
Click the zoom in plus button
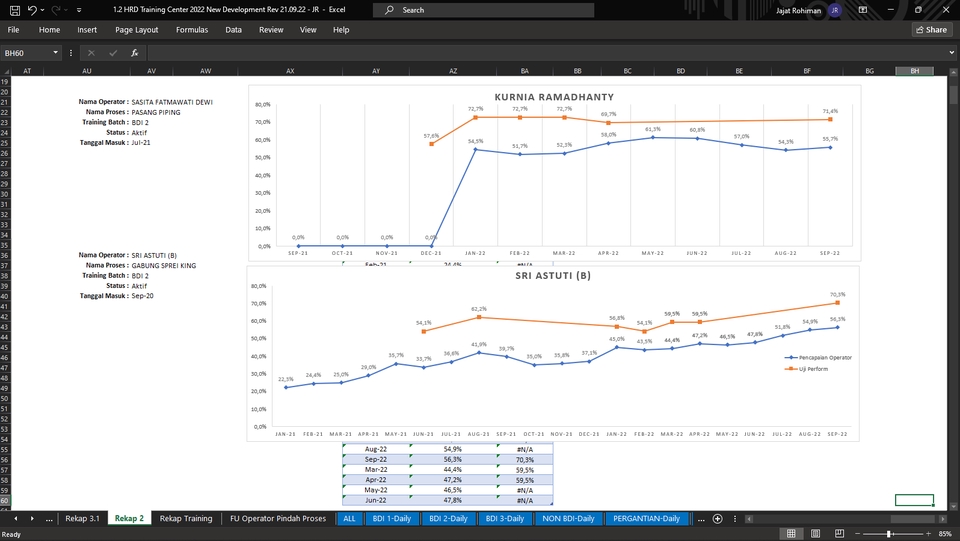pyautogui.click(x=928, y=534)
